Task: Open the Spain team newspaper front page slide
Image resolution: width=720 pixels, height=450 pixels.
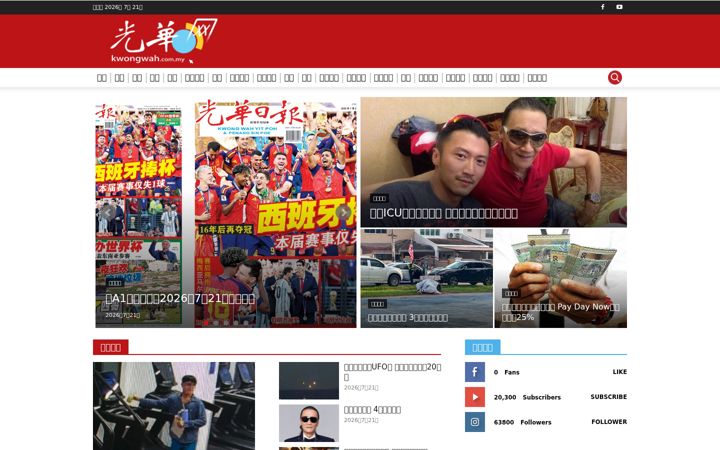Action: [225, 212]
